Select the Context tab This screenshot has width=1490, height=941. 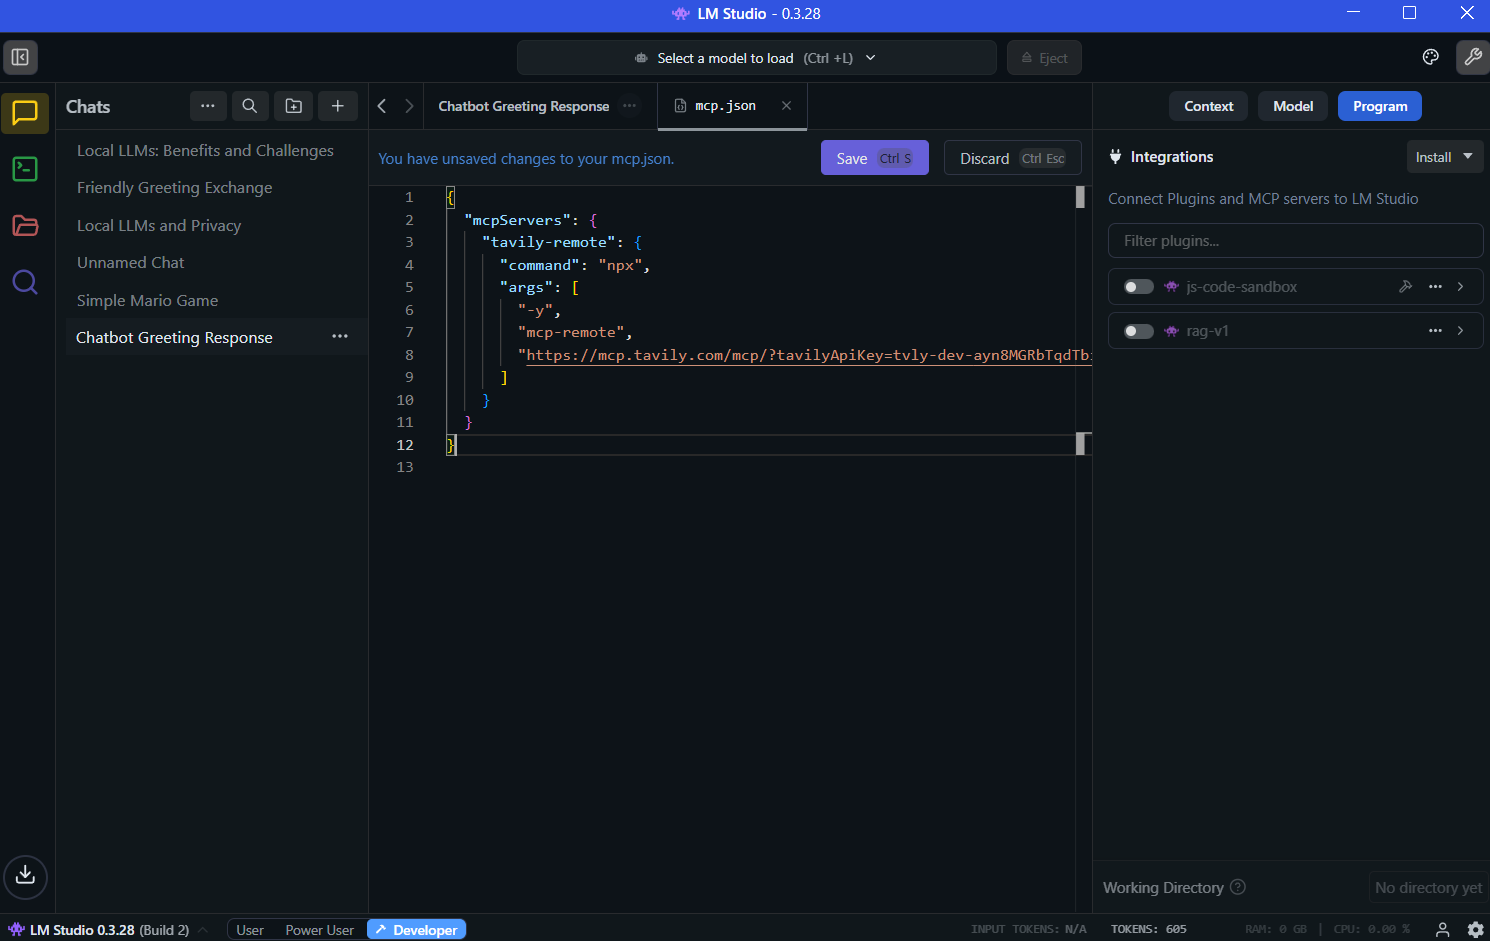pyautogui.click(x=1208, y=106)
